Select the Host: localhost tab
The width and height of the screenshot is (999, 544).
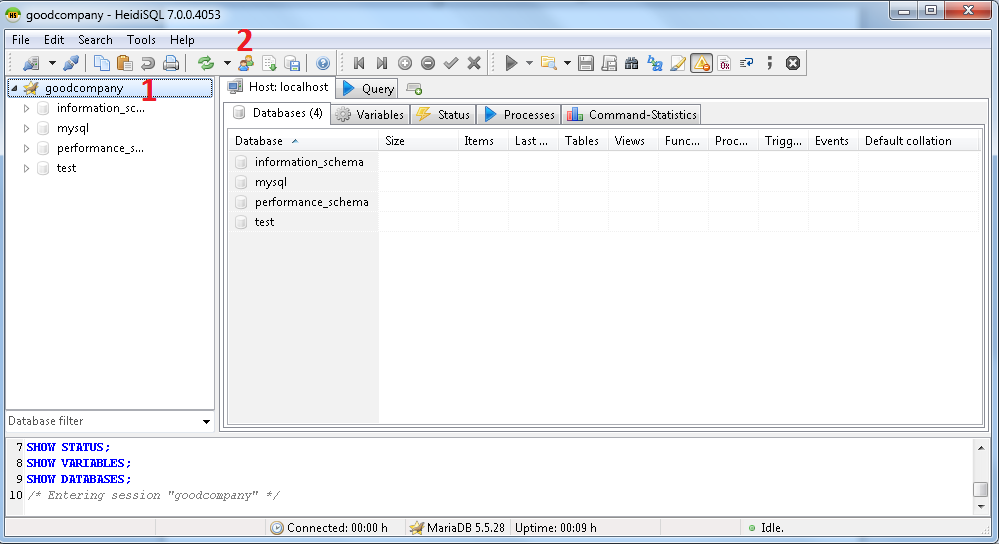(278, 87)
